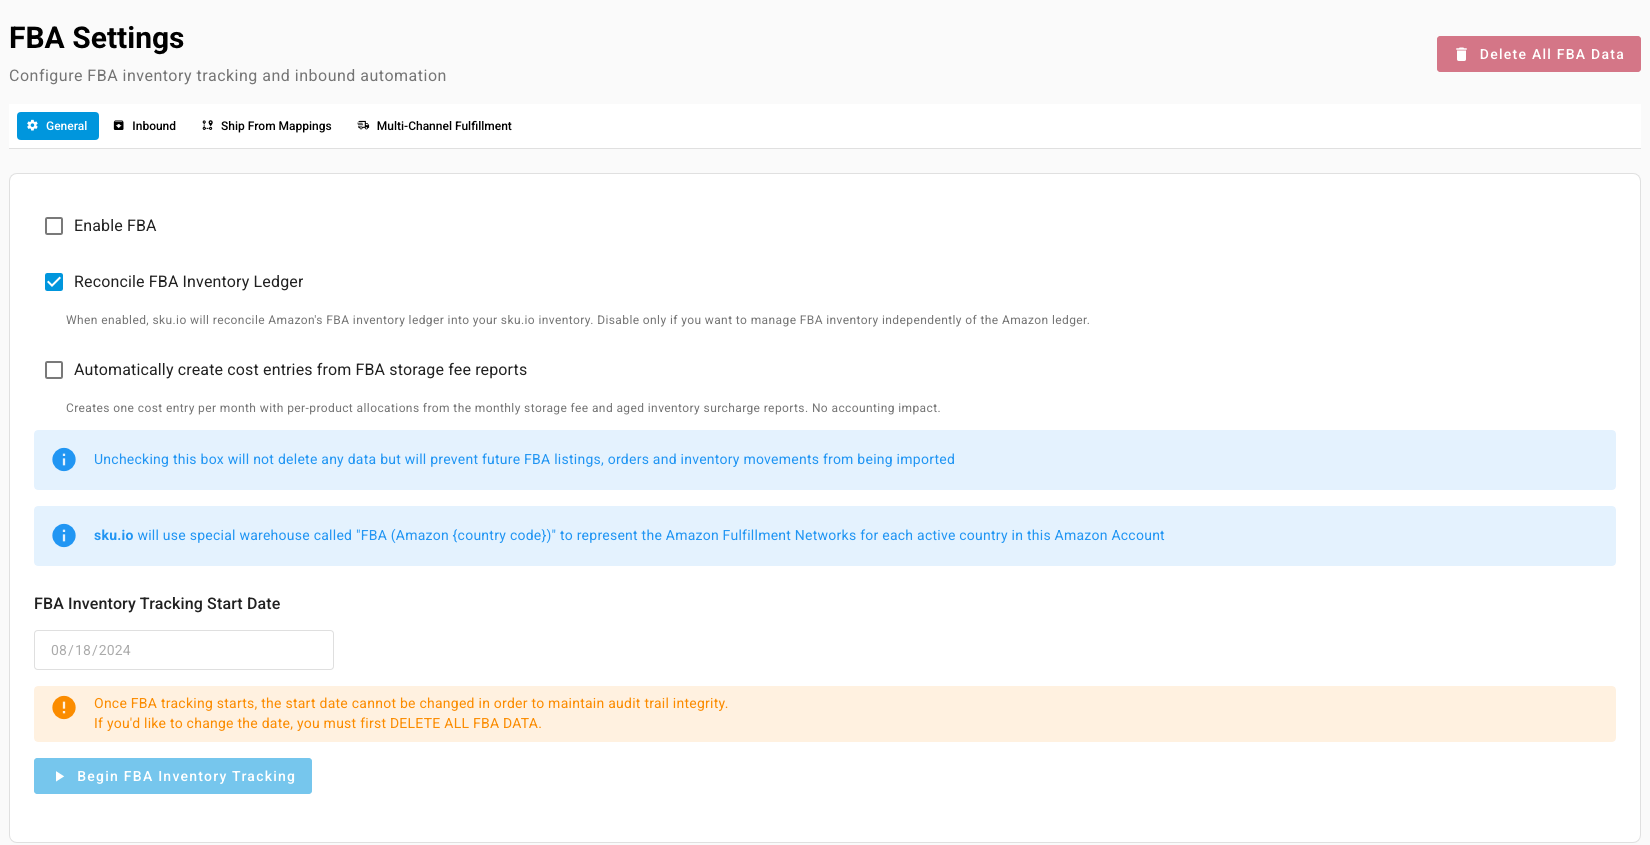Click the Inbound tab box icon
Screen dimensions: 1650x845
click(119, 126)
